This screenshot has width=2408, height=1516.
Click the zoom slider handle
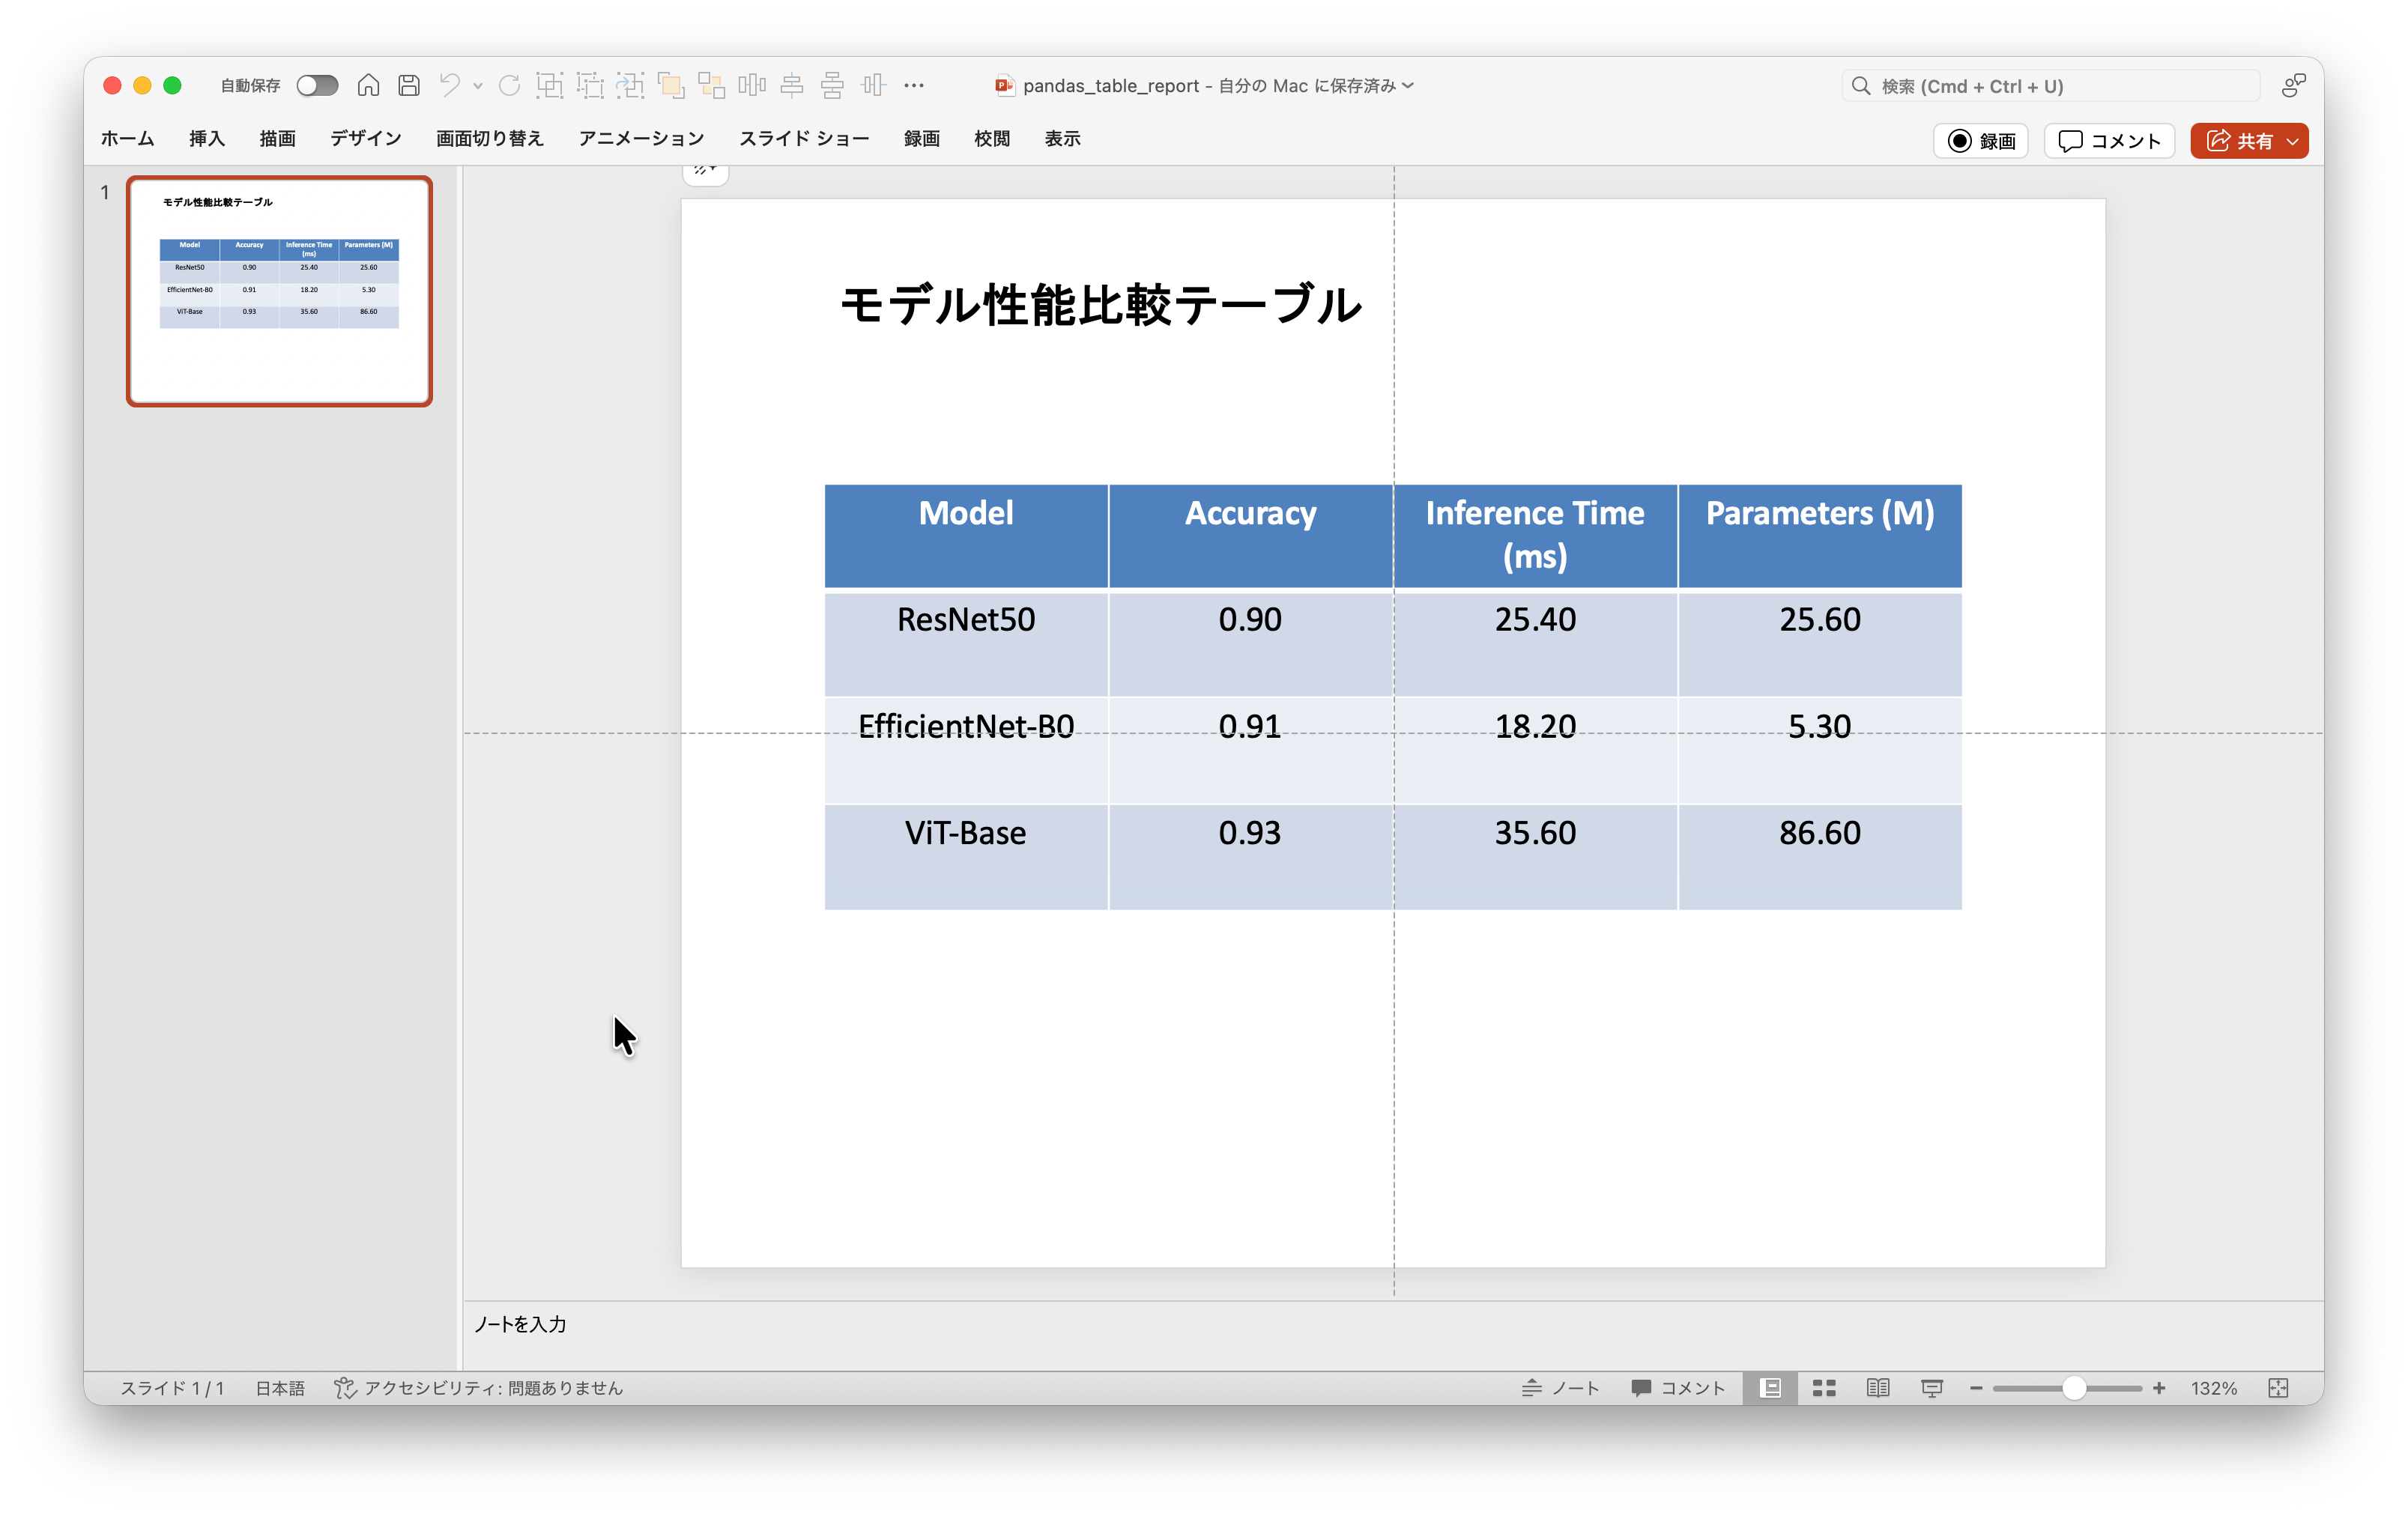click(x=2074, y=1388)
